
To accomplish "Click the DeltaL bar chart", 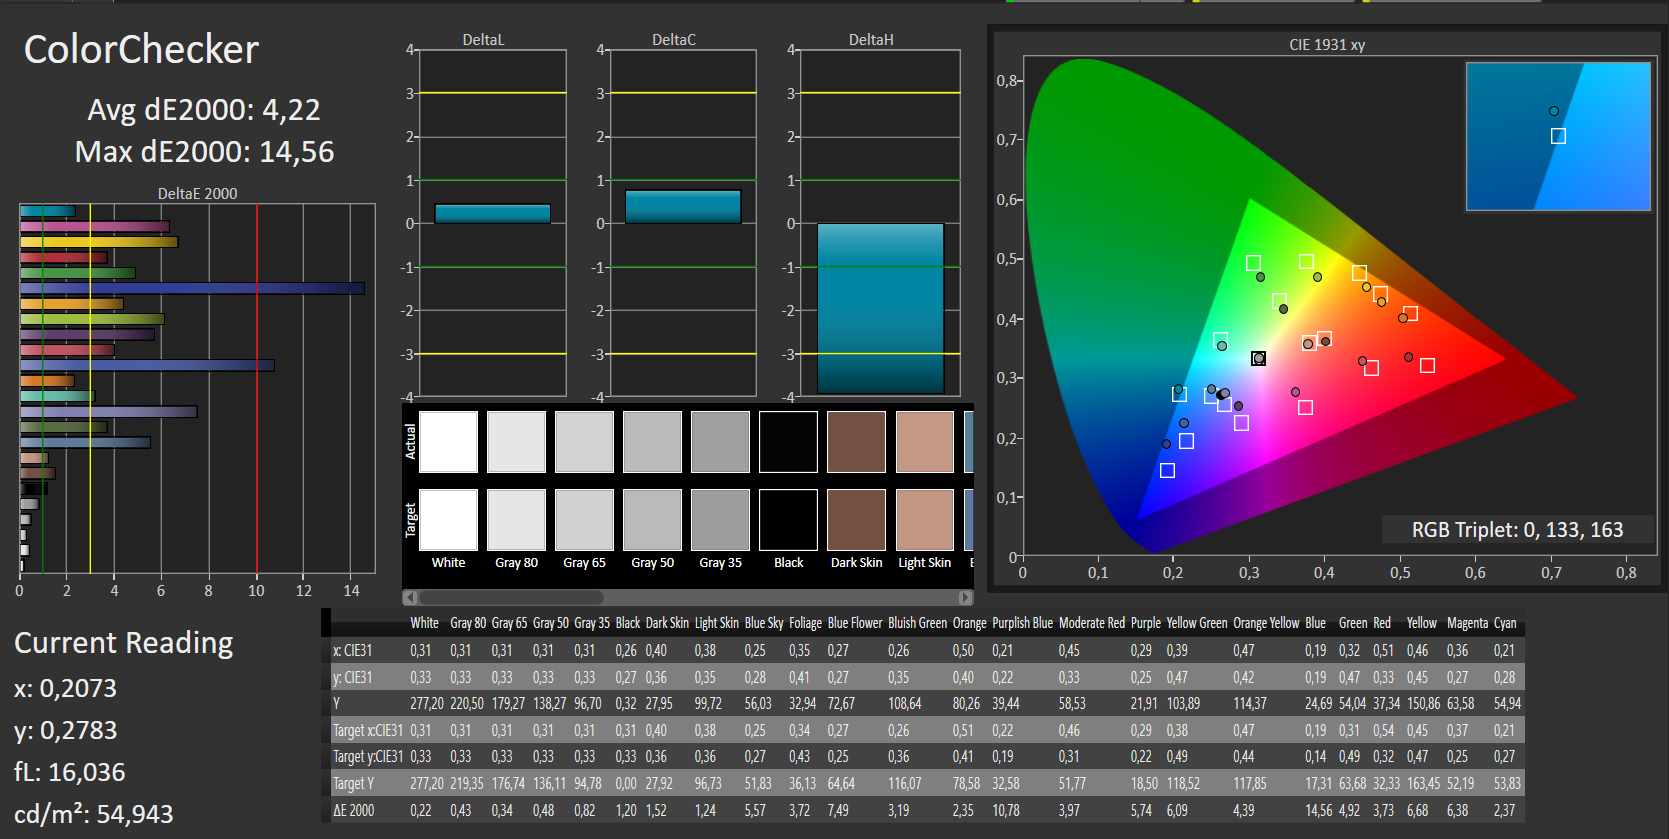I will click(x=492, y=213).
